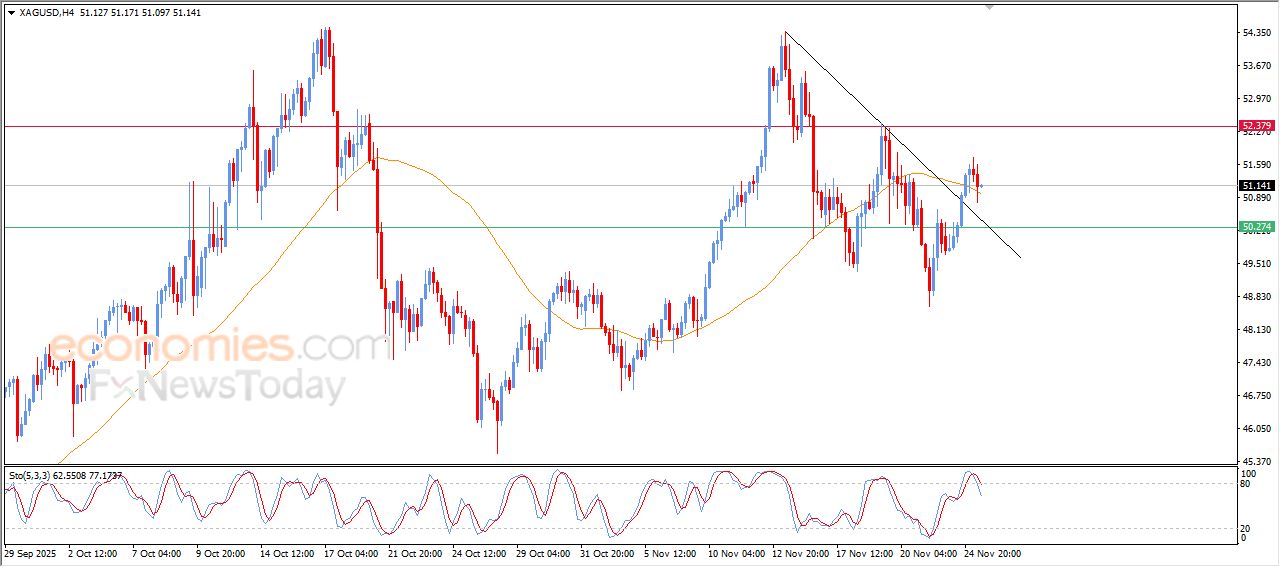Select the red 52.379 price label
This screenshot has width=1280, height=567.
1256,126
